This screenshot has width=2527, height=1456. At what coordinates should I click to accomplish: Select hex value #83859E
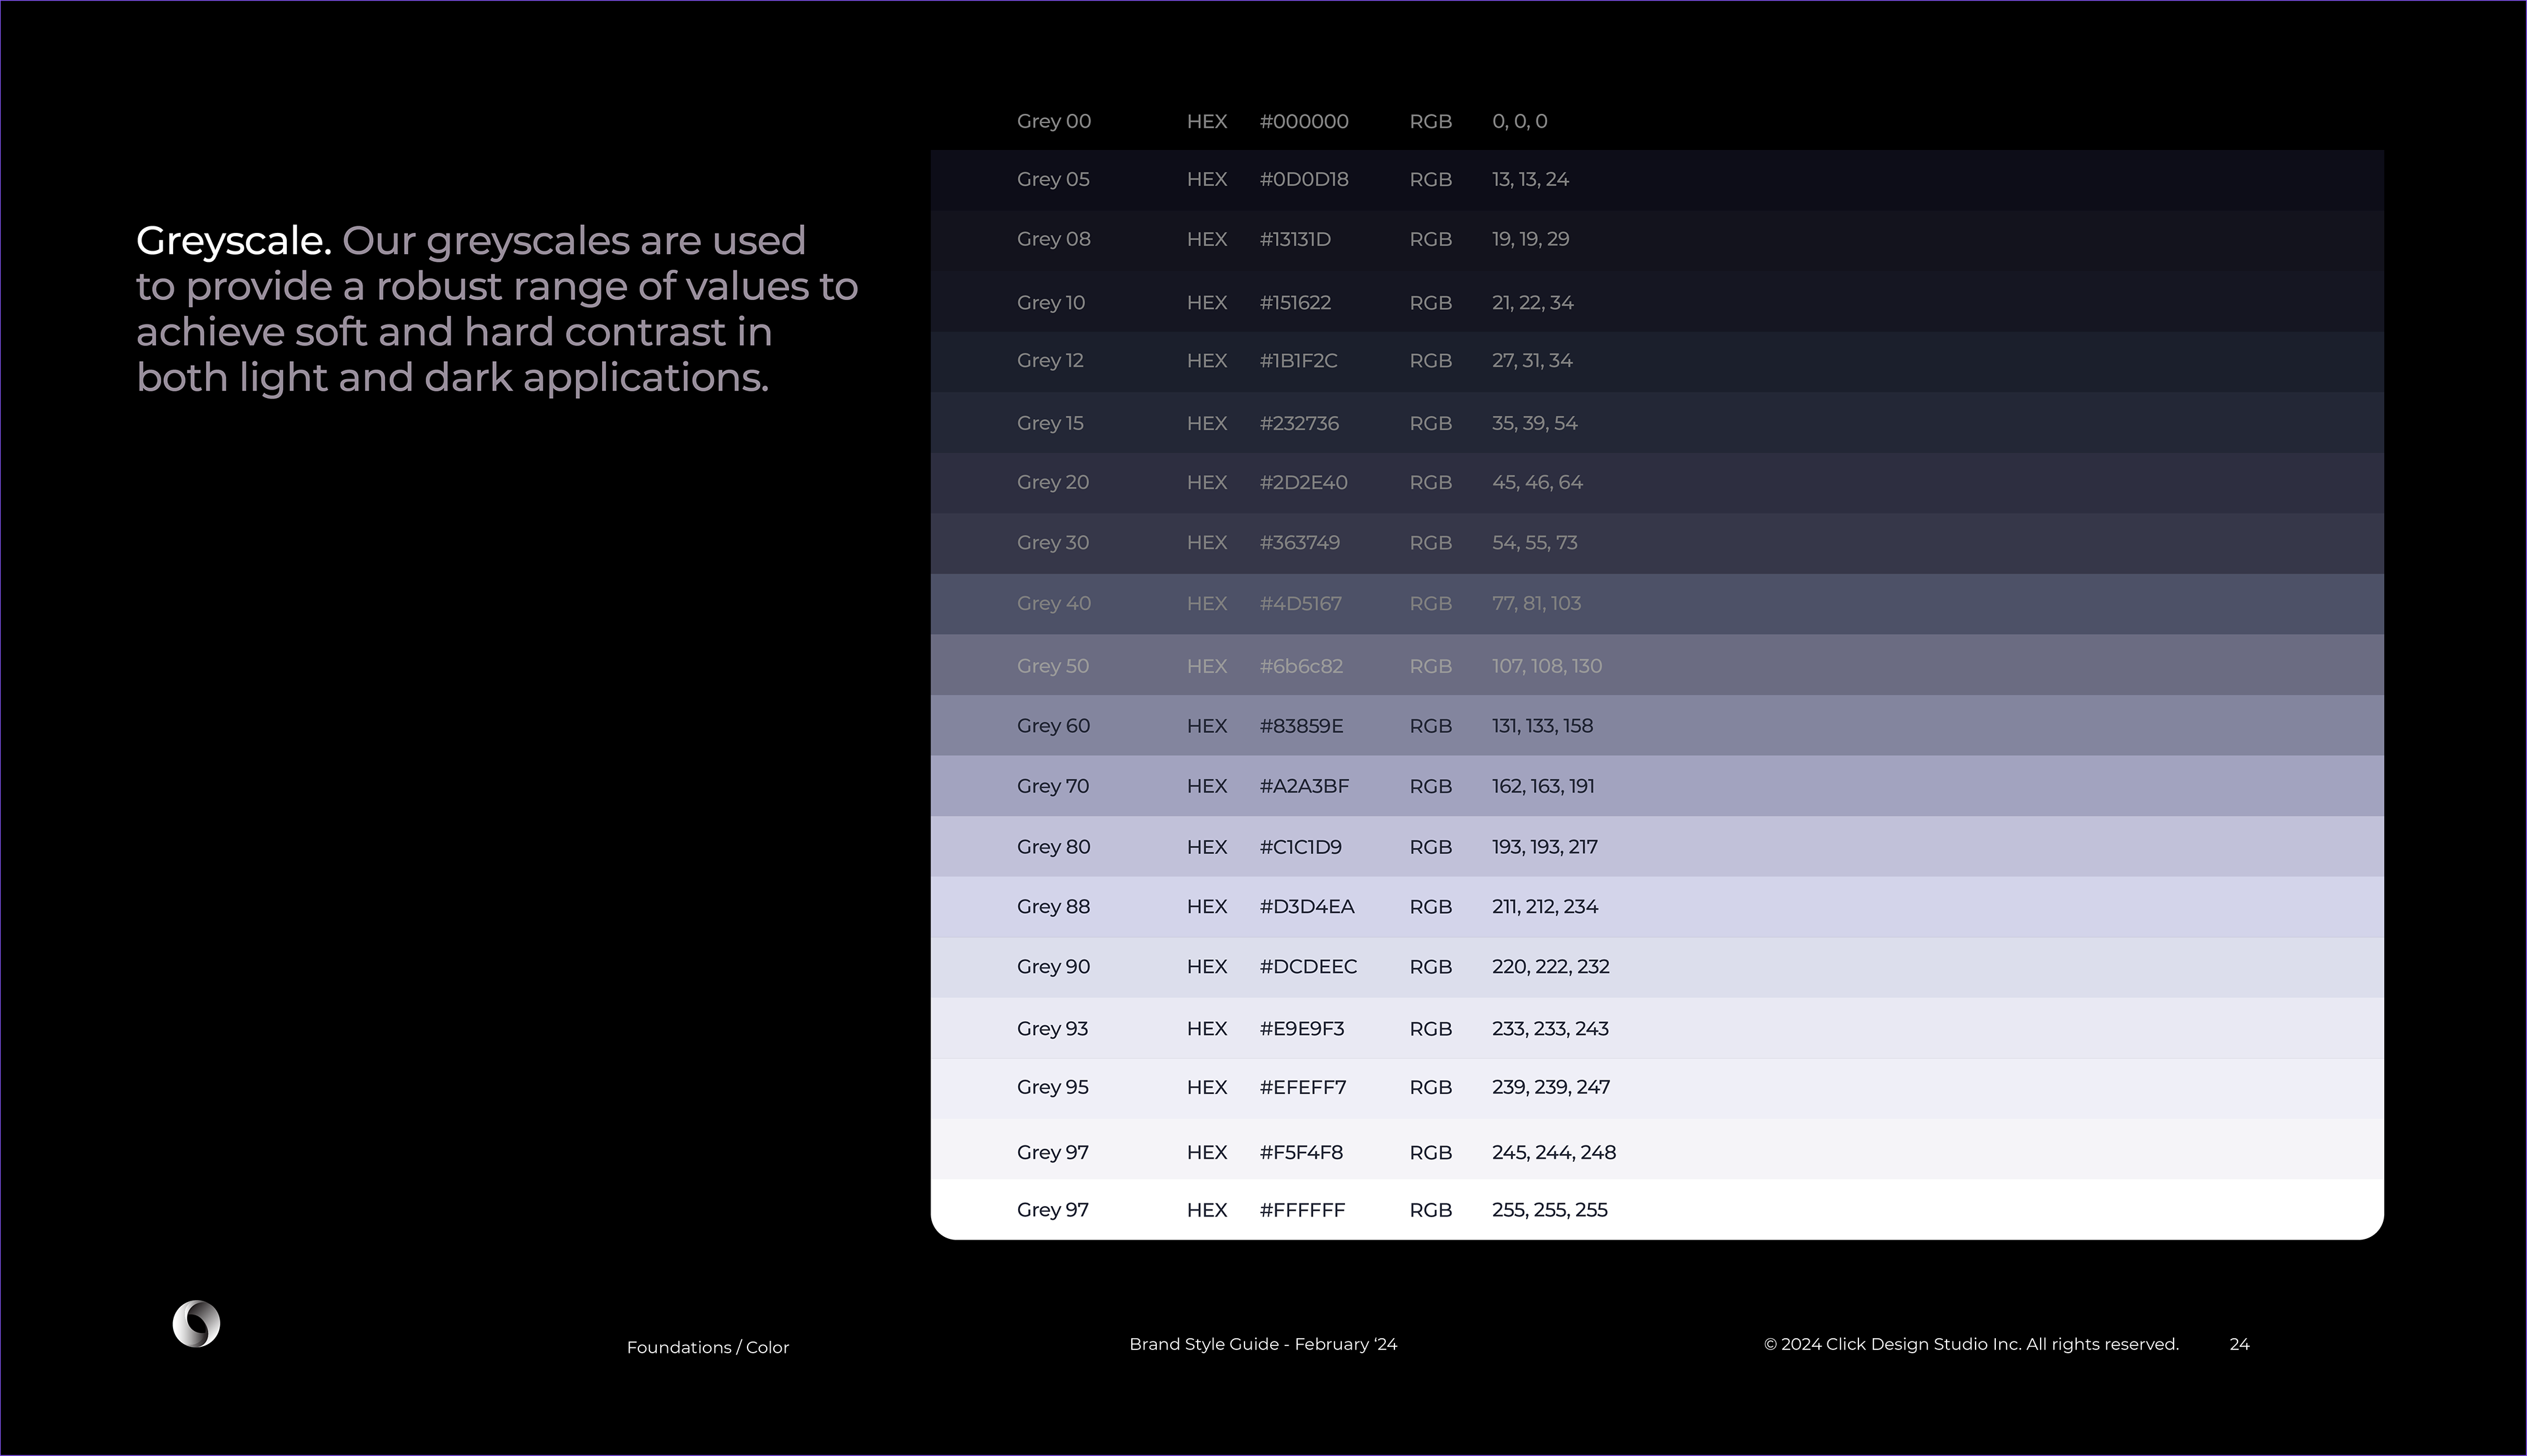(1301, 726)
